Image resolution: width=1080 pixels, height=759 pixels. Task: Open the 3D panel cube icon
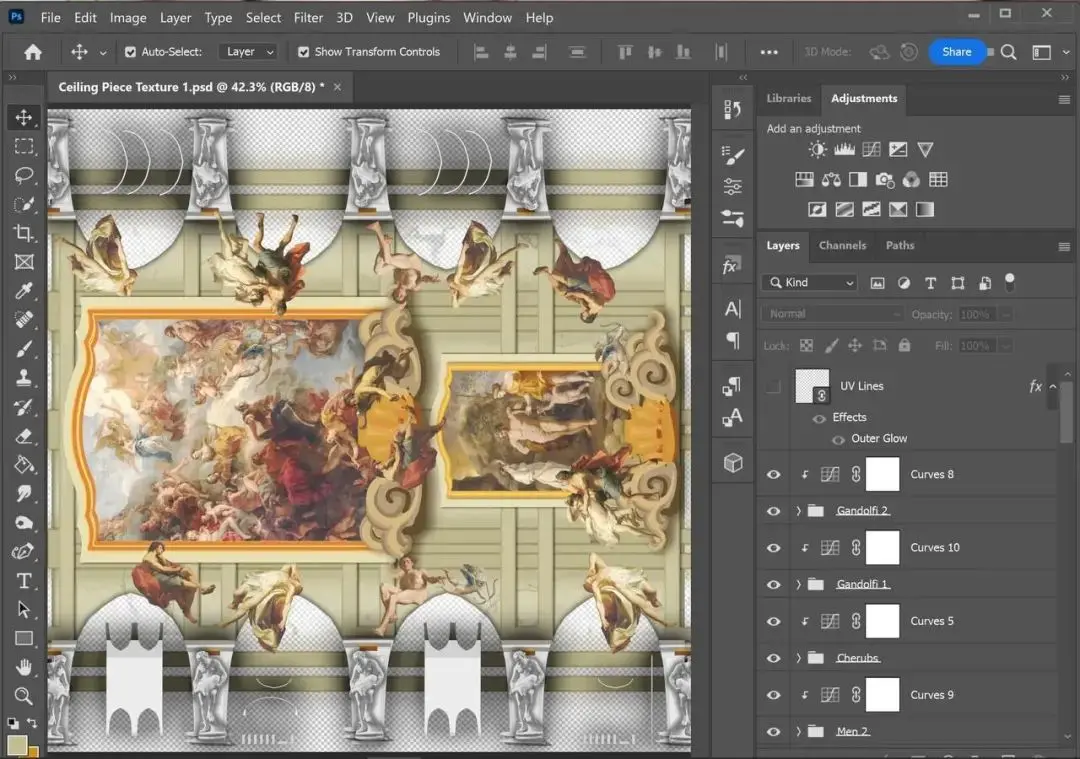733,463
